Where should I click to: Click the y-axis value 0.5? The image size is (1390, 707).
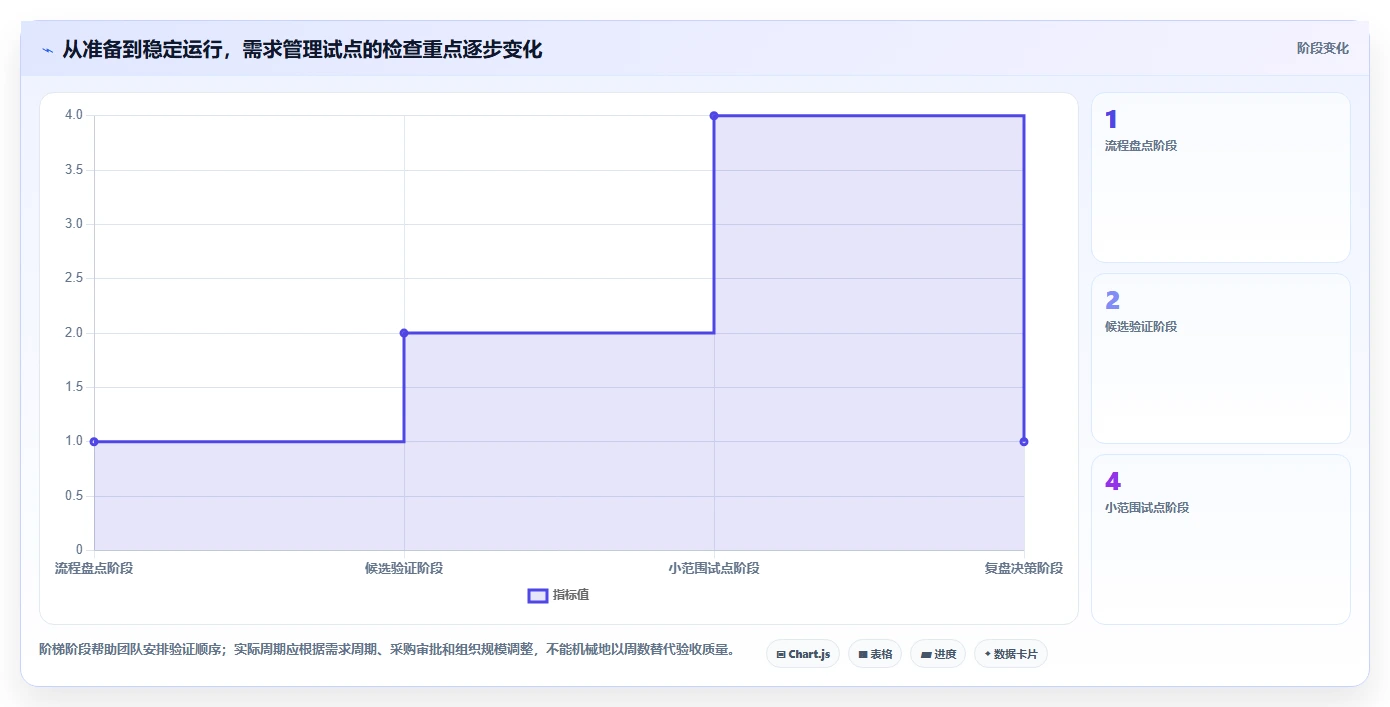pos(74,496)
